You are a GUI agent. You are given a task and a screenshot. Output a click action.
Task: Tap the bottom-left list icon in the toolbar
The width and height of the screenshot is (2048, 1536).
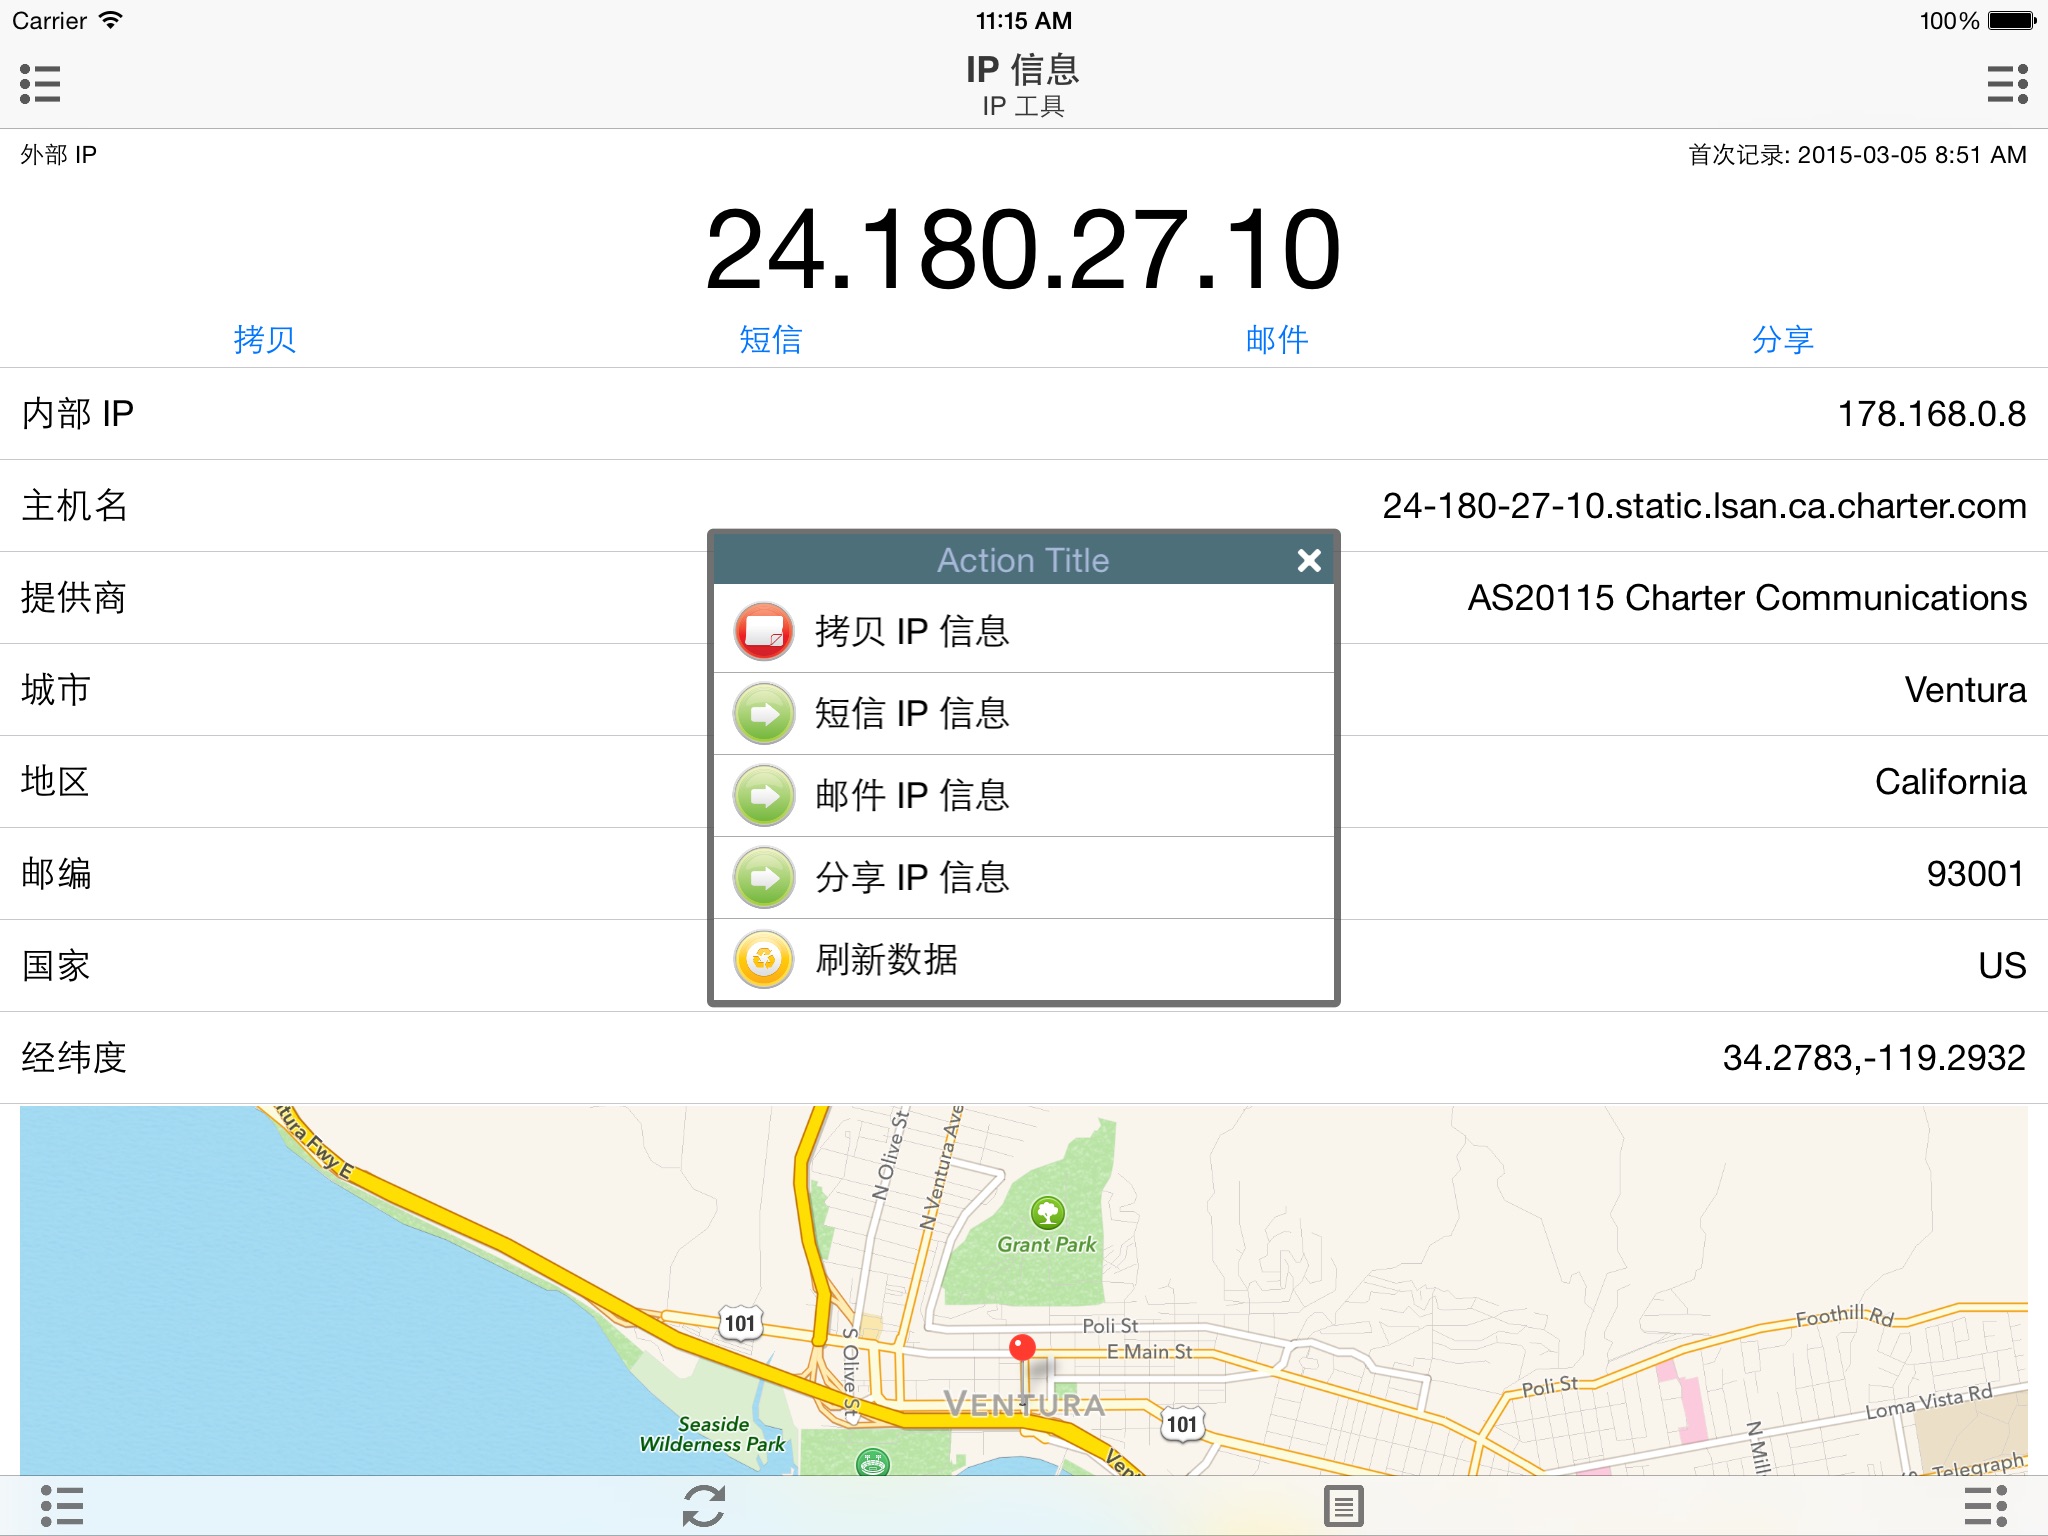61,1506
